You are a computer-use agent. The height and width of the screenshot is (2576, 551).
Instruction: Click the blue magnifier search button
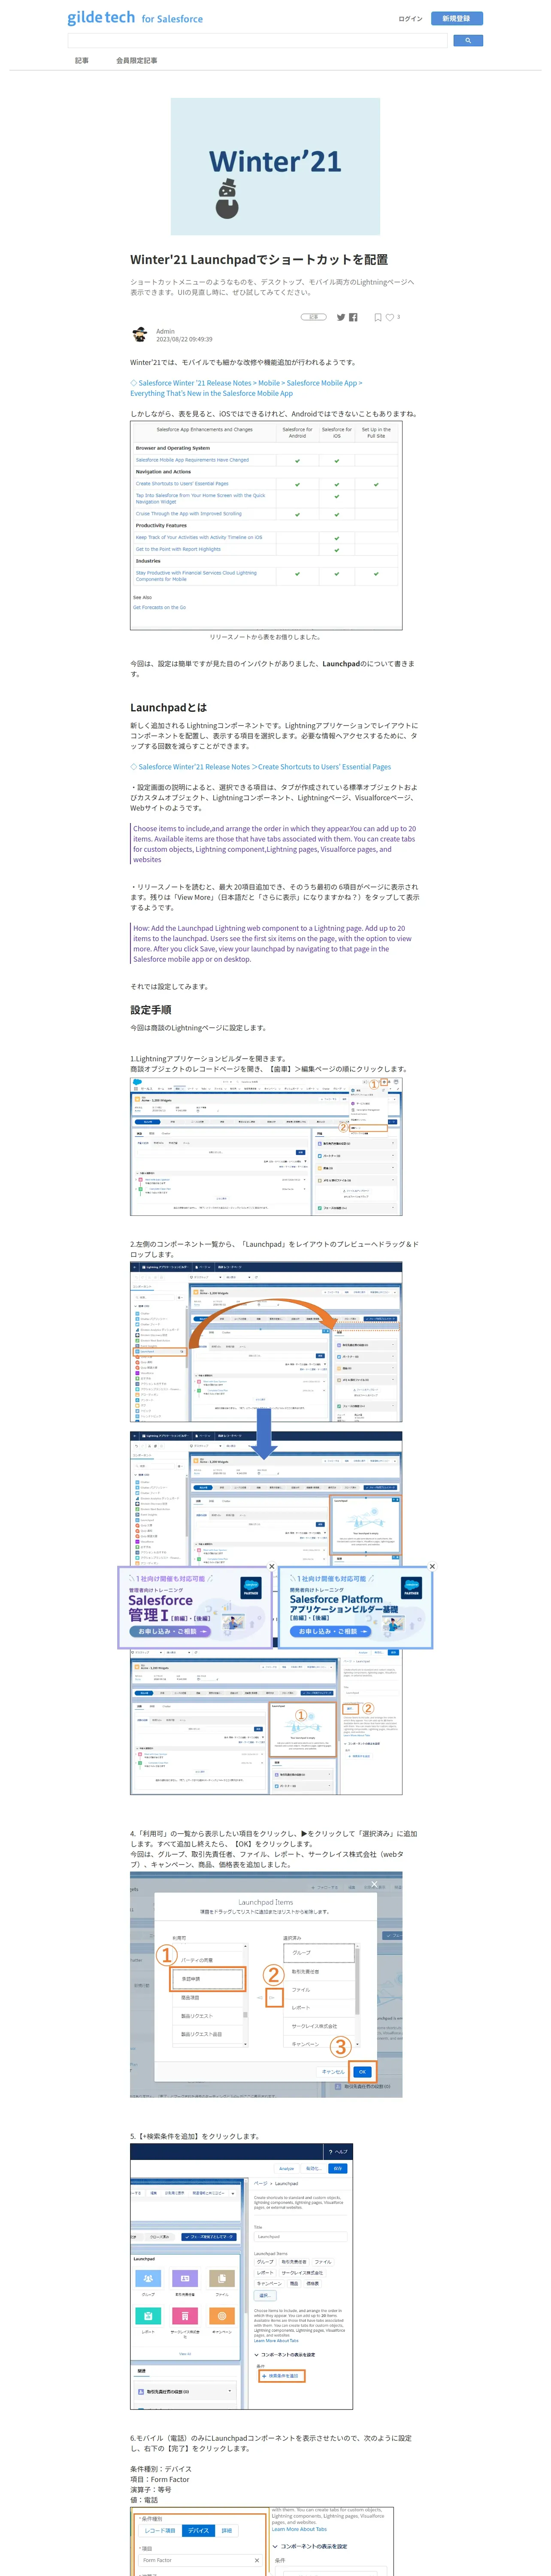[x=468, y=41]
